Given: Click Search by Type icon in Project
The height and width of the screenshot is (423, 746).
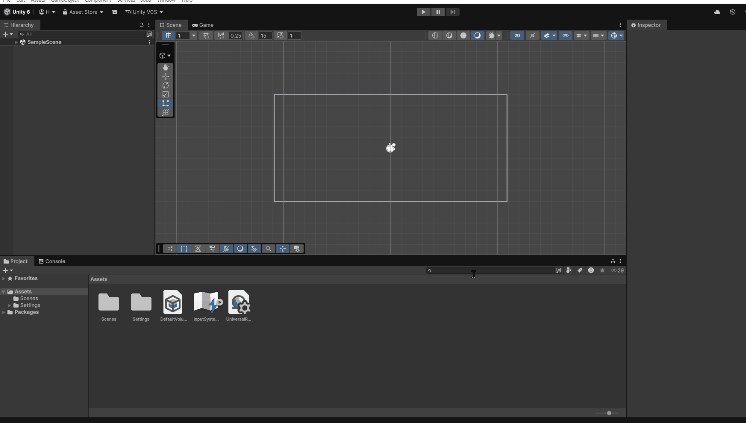Looking at the screenshot, I should pyautogui.click(x=569, y=270).
